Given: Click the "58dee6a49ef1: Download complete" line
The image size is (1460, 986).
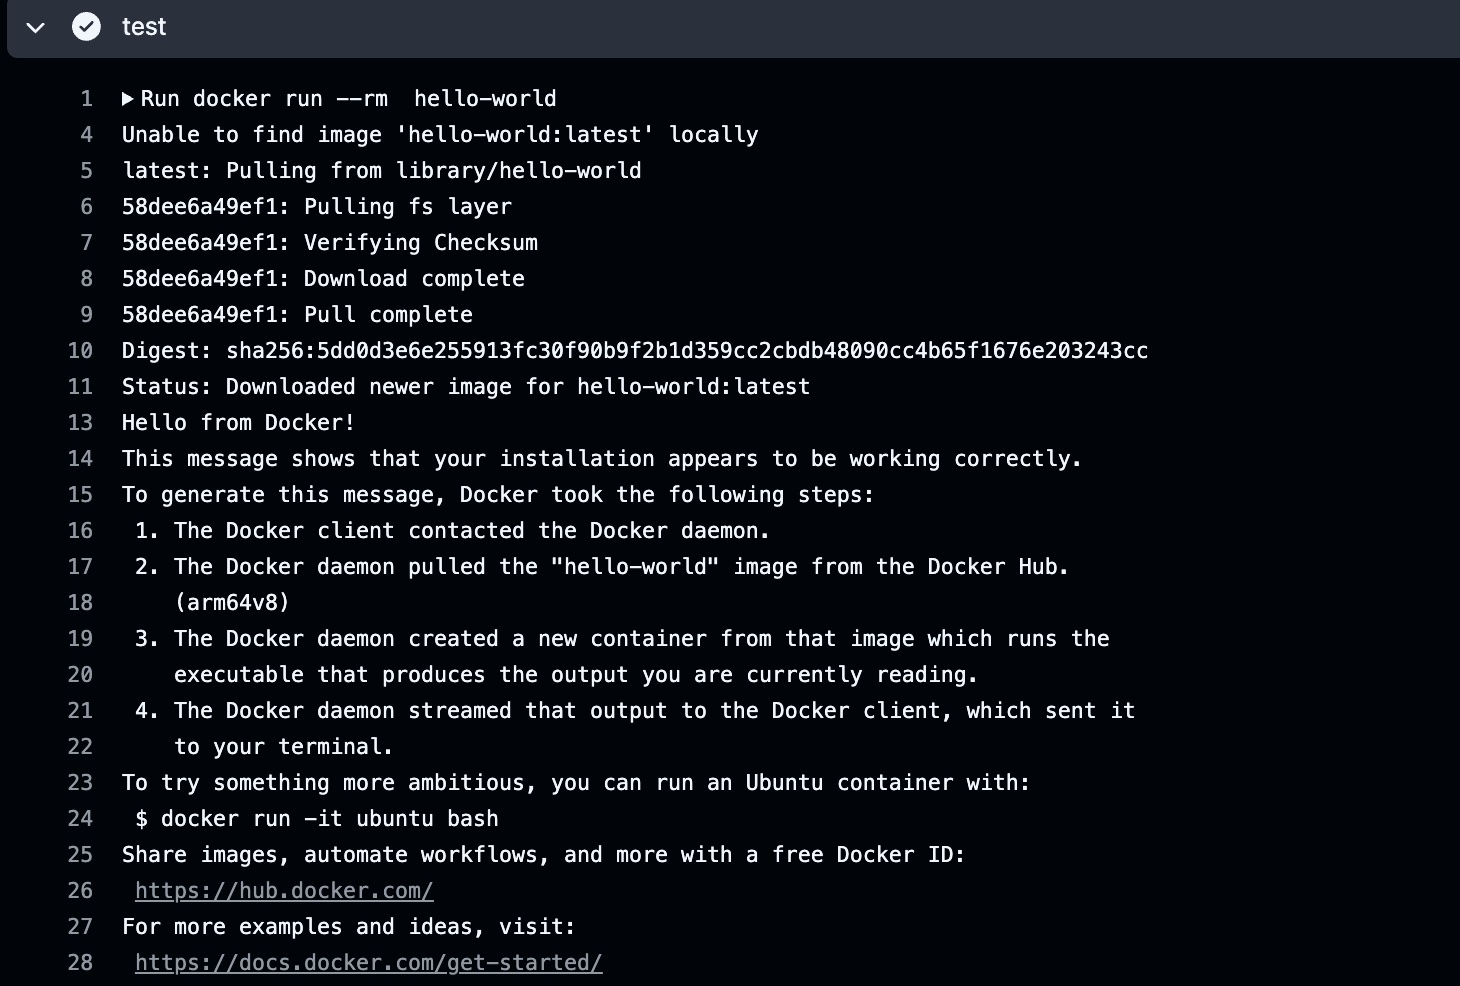Looking at the screenshot, I should pos(323,279).
